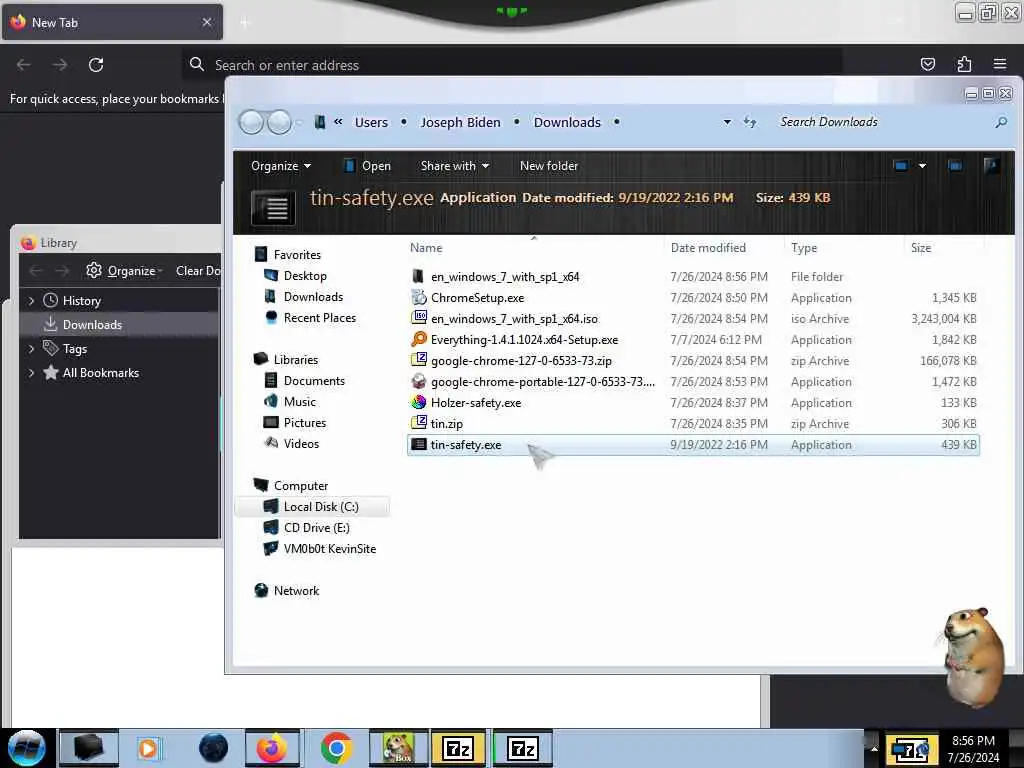Viewport: 1024px width, 768px height.
Task: Open the Save to Pocket icon
Action: tap(927, 64)
